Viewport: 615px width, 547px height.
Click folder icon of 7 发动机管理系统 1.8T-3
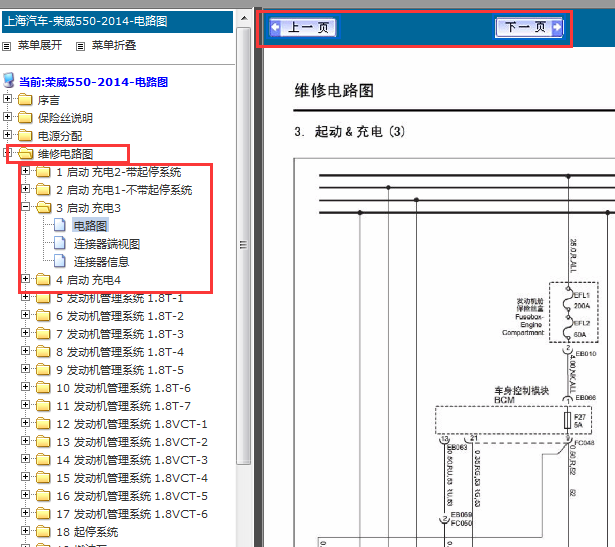[43, 334]
